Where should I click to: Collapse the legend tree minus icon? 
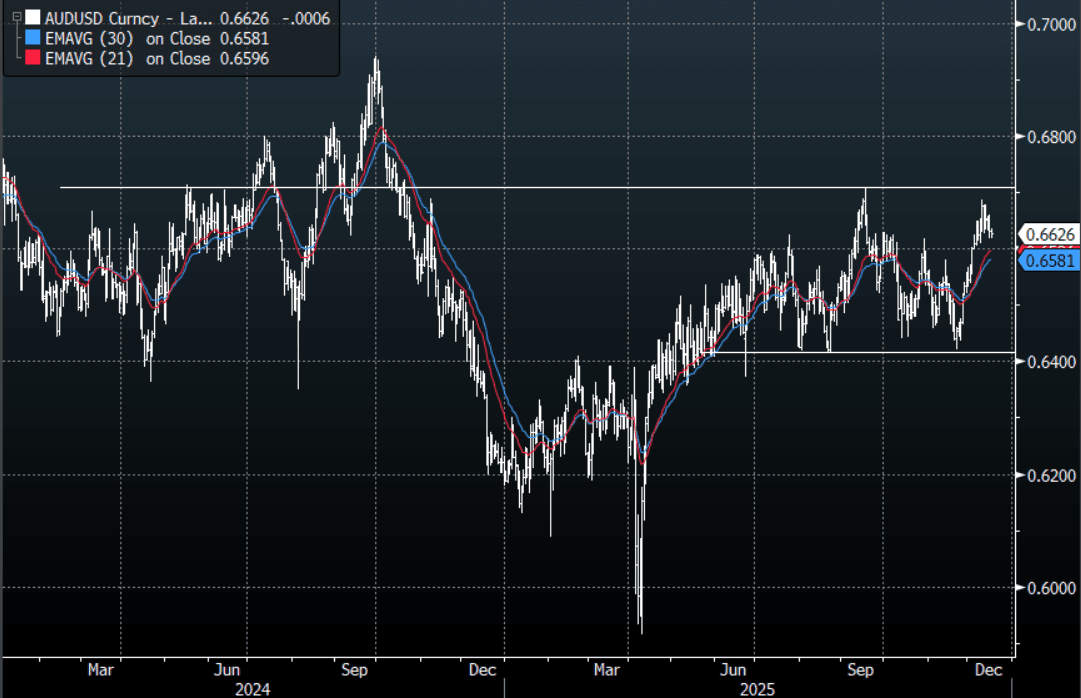pos(15,17)
